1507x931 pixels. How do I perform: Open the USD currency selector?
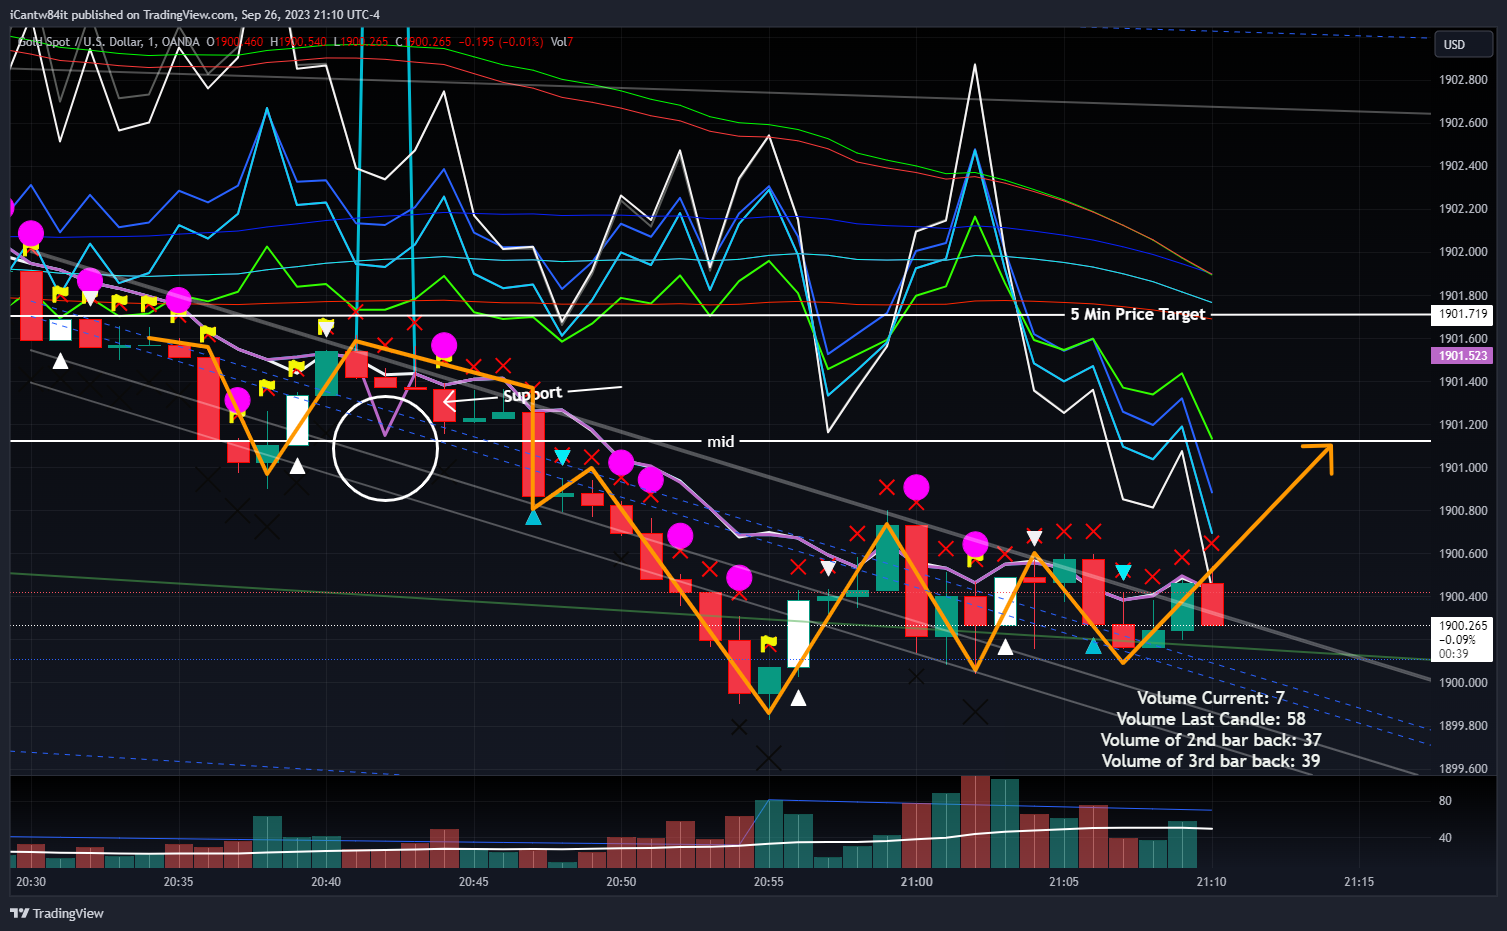[1464, 44]
